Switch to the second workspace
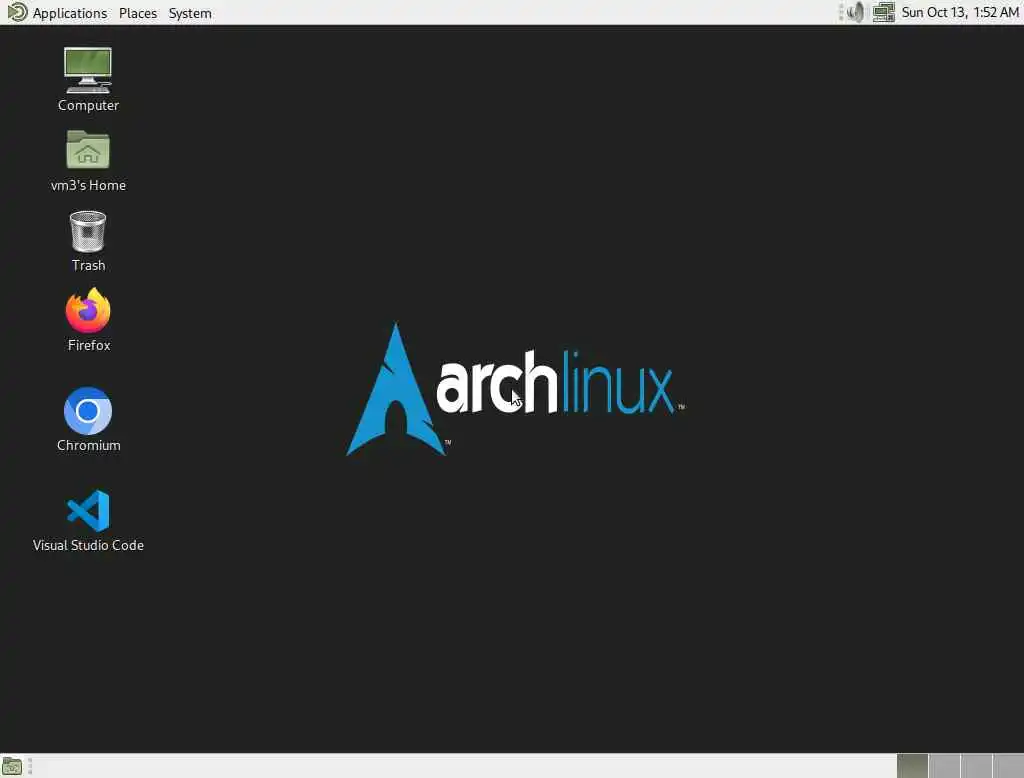 pos(944,766)
